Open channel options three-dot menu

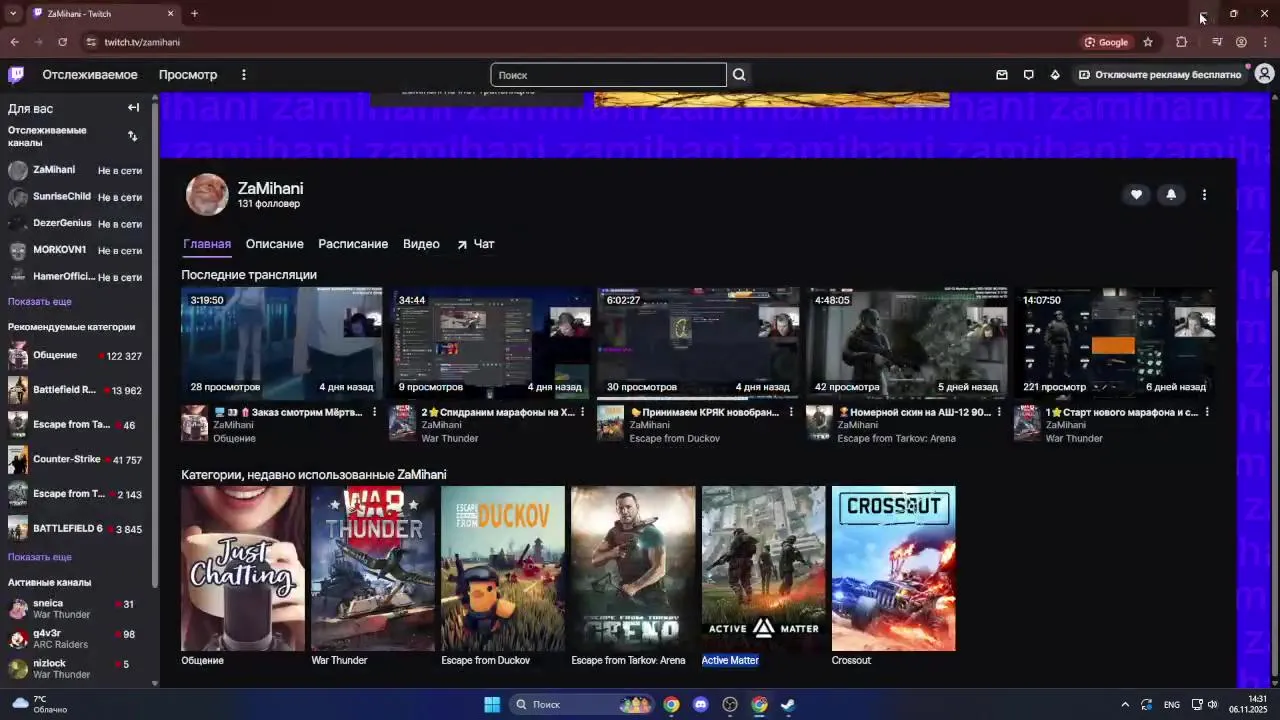pyautogui.click(x=1204, y=195)
